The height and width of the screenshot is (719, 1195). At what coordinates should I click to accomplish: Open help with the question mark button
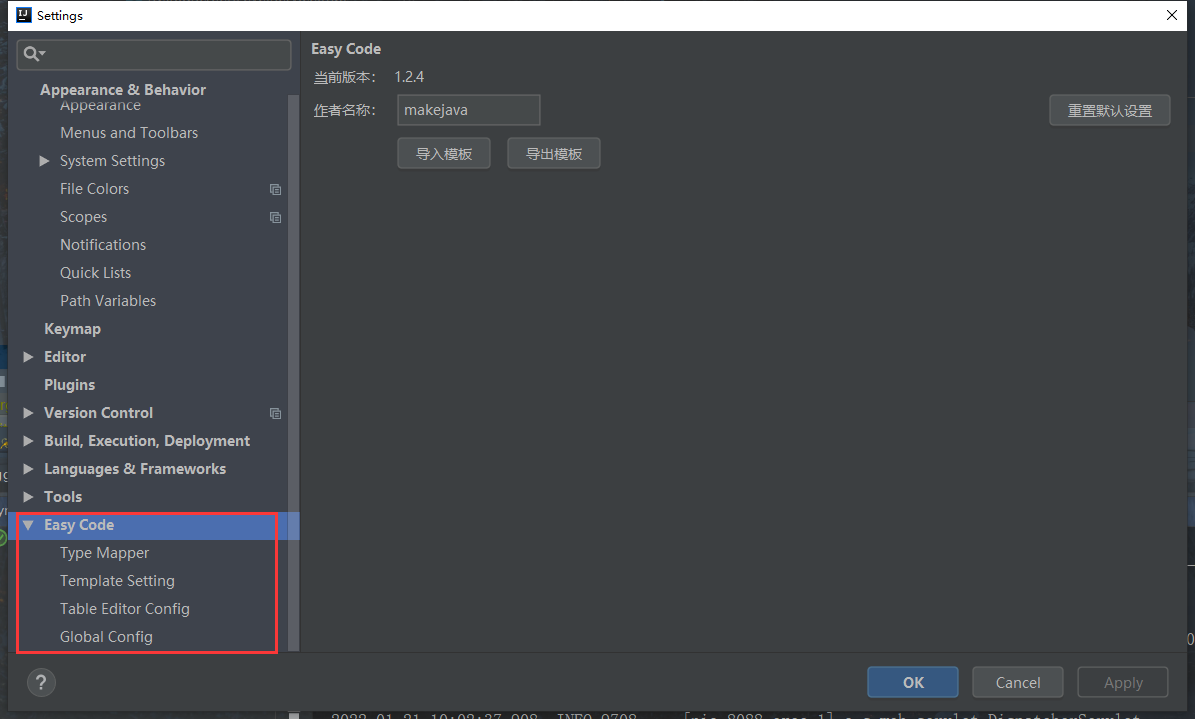(x=41, y=682)
